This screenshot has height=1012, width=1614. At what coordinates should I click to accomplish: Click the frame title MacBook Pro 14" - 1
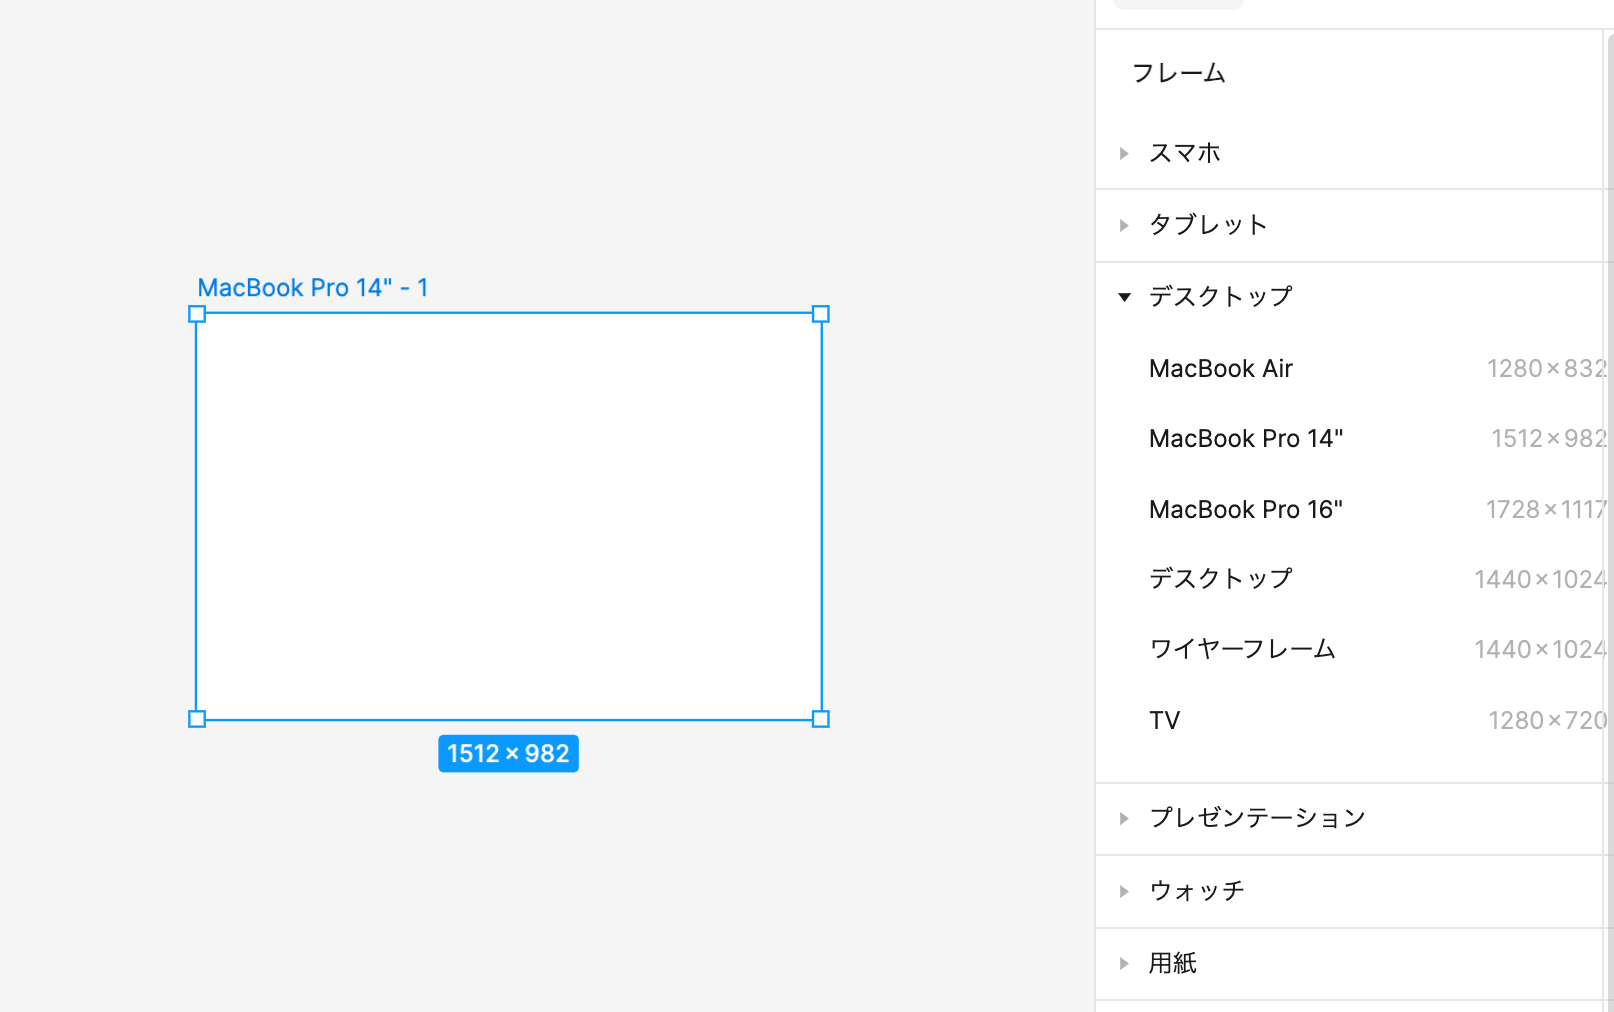pos(313,288)
